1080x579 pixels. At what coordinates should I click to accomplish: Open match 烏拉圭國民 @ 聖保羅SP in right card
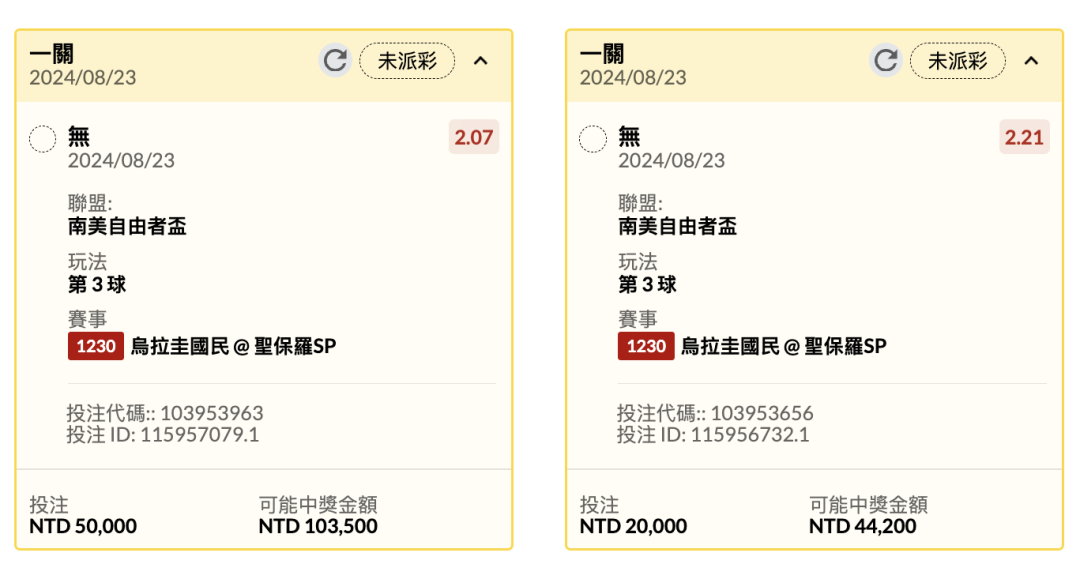point(784,346)
